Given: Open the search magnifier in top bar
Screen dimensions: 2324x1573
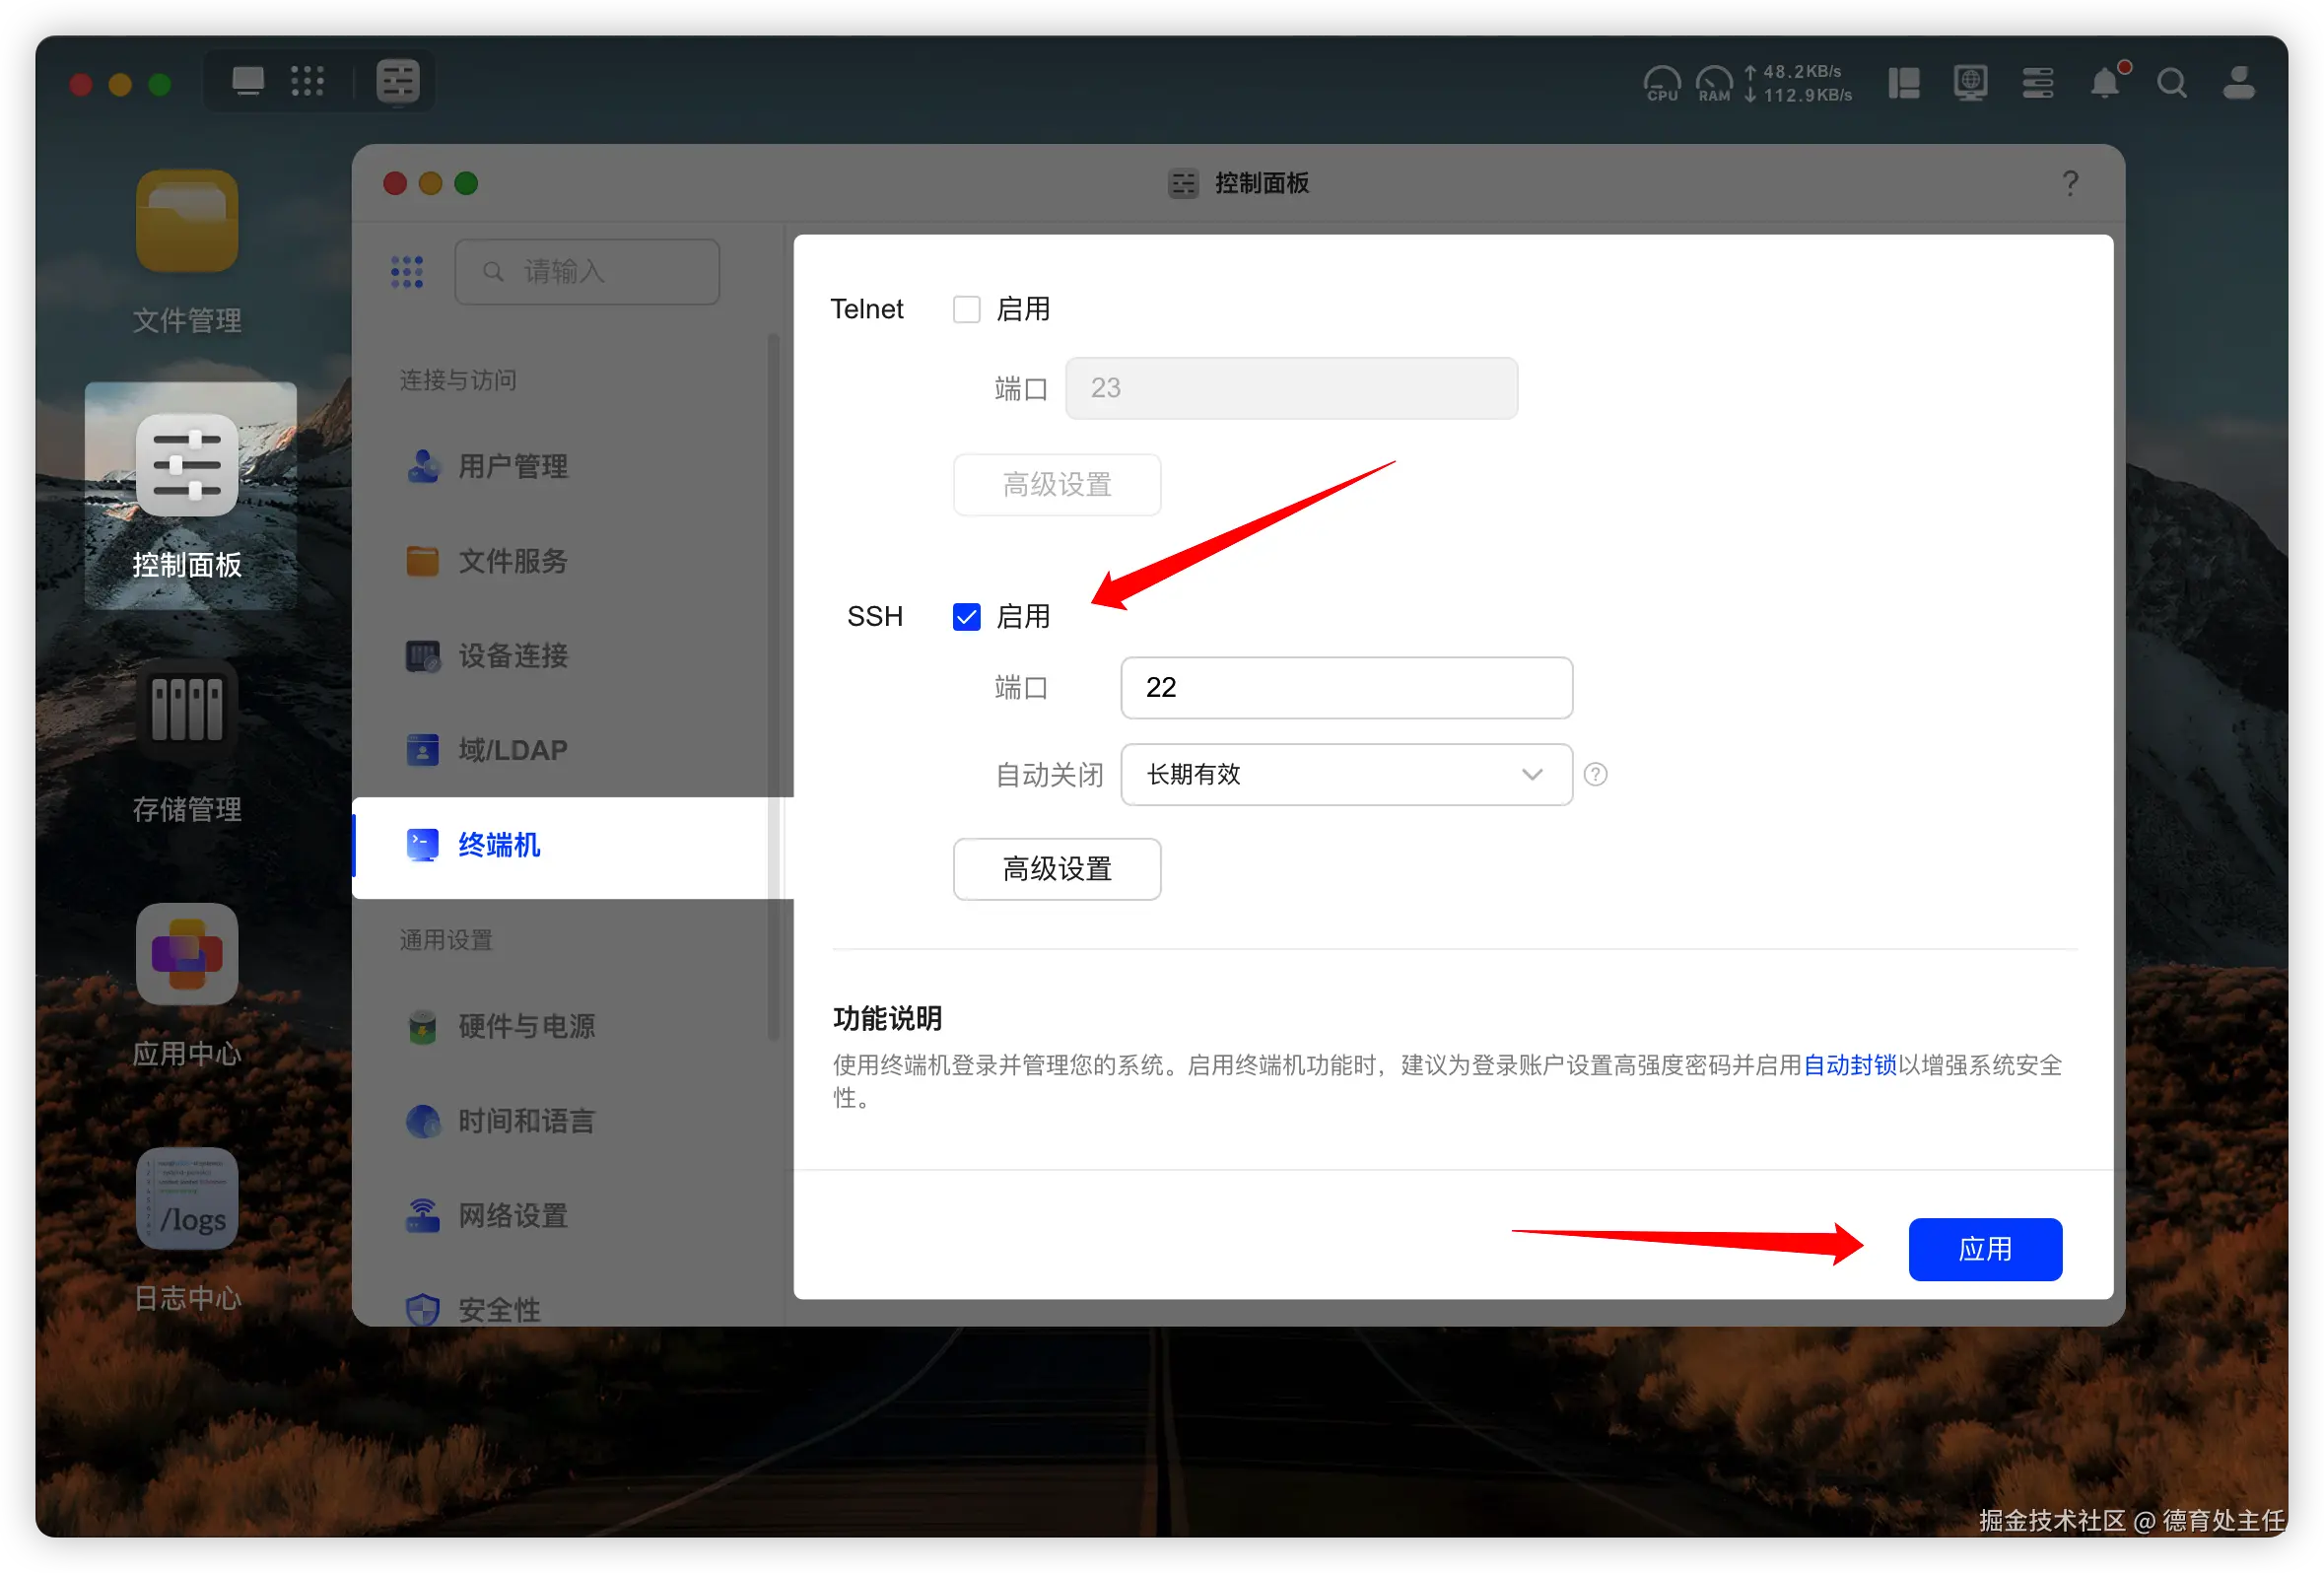Looking at the screenshot, I should pos(2171,83).
